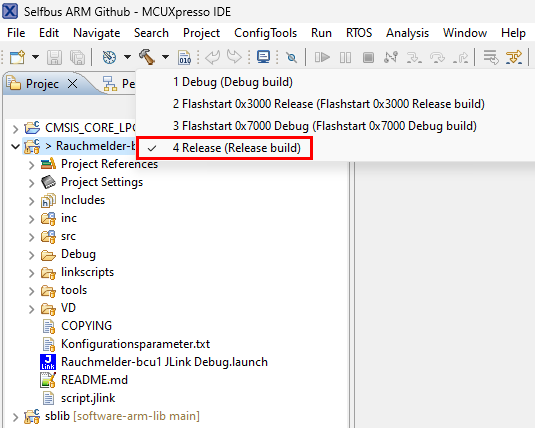Image resolution: width=535 pixels, height=428 pixels.
Task: Click the Step Into icon
Action: click(414, 57)
